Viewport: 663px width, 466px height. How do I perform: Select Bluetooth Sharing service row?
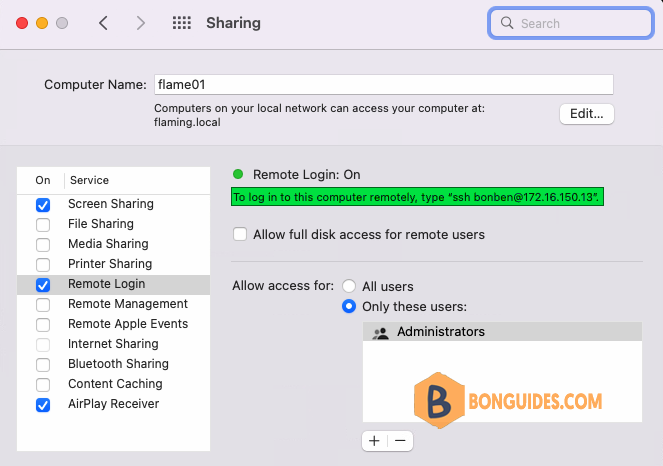click(x=113, y=364)
